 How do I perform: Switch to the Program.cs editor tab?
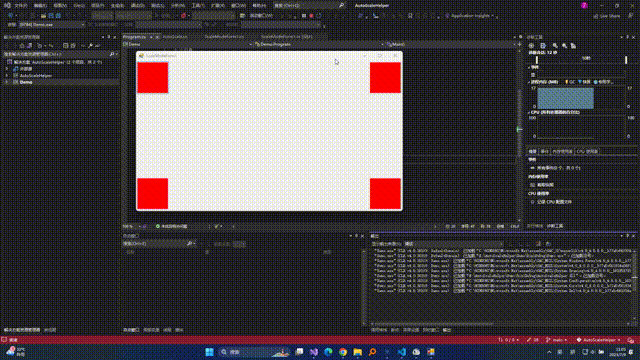click(135, 37)
